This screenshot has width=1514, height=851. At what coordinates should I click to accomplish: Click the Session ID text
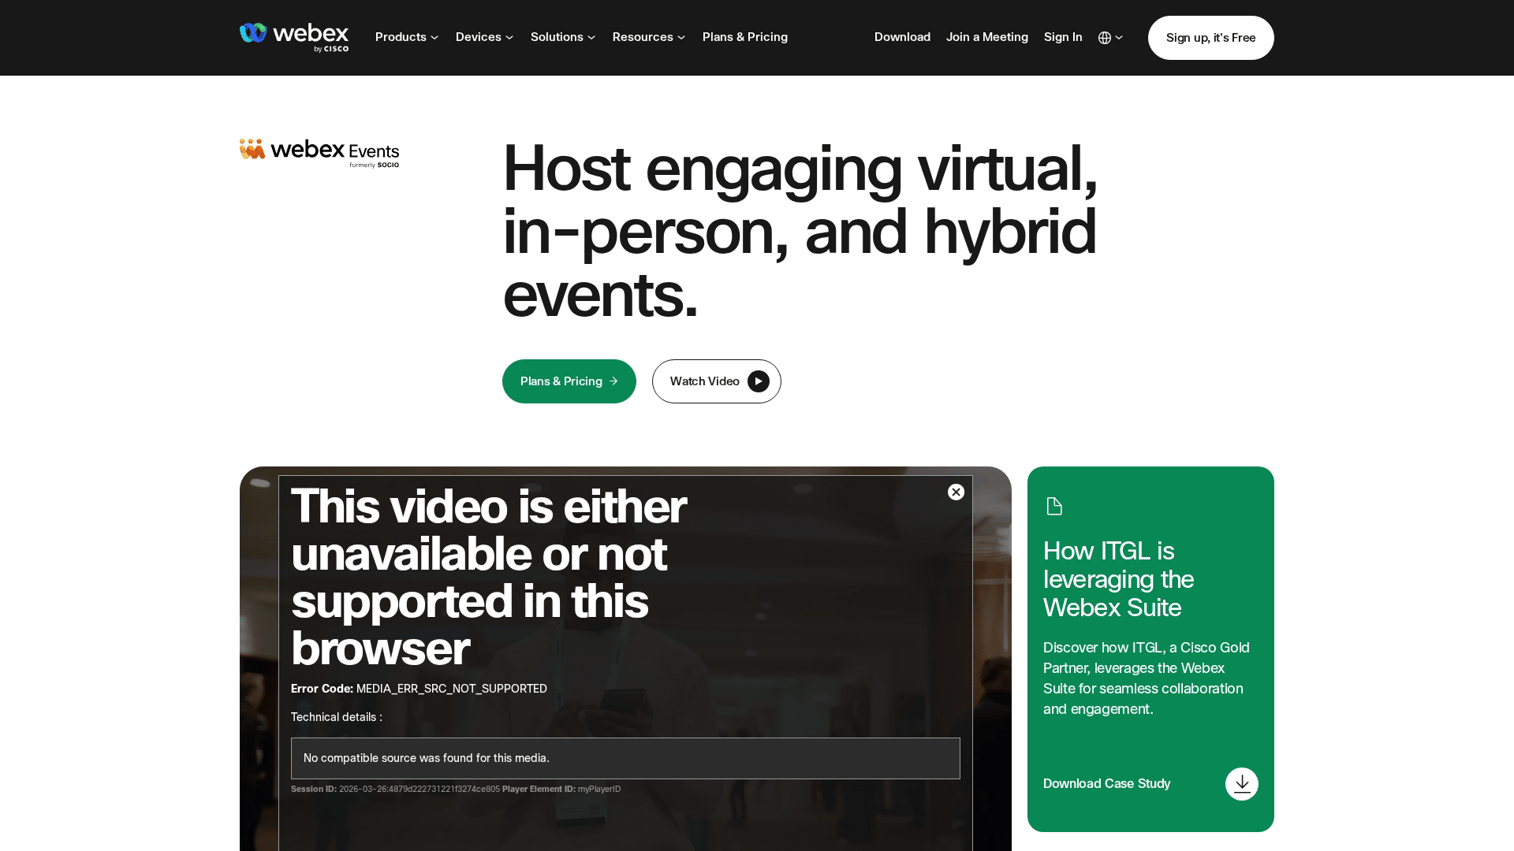click(395, 789)
